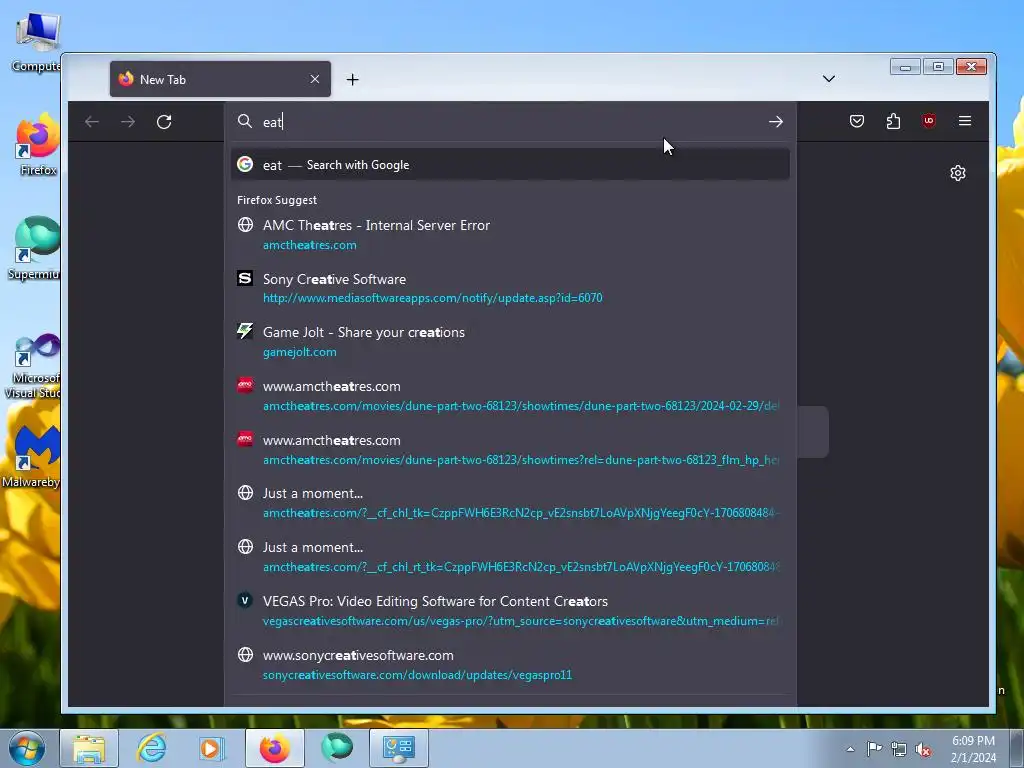Open the Windows Start menu orb
Viewport: 1024px width, 768px height.
click(x=27, y=748)
